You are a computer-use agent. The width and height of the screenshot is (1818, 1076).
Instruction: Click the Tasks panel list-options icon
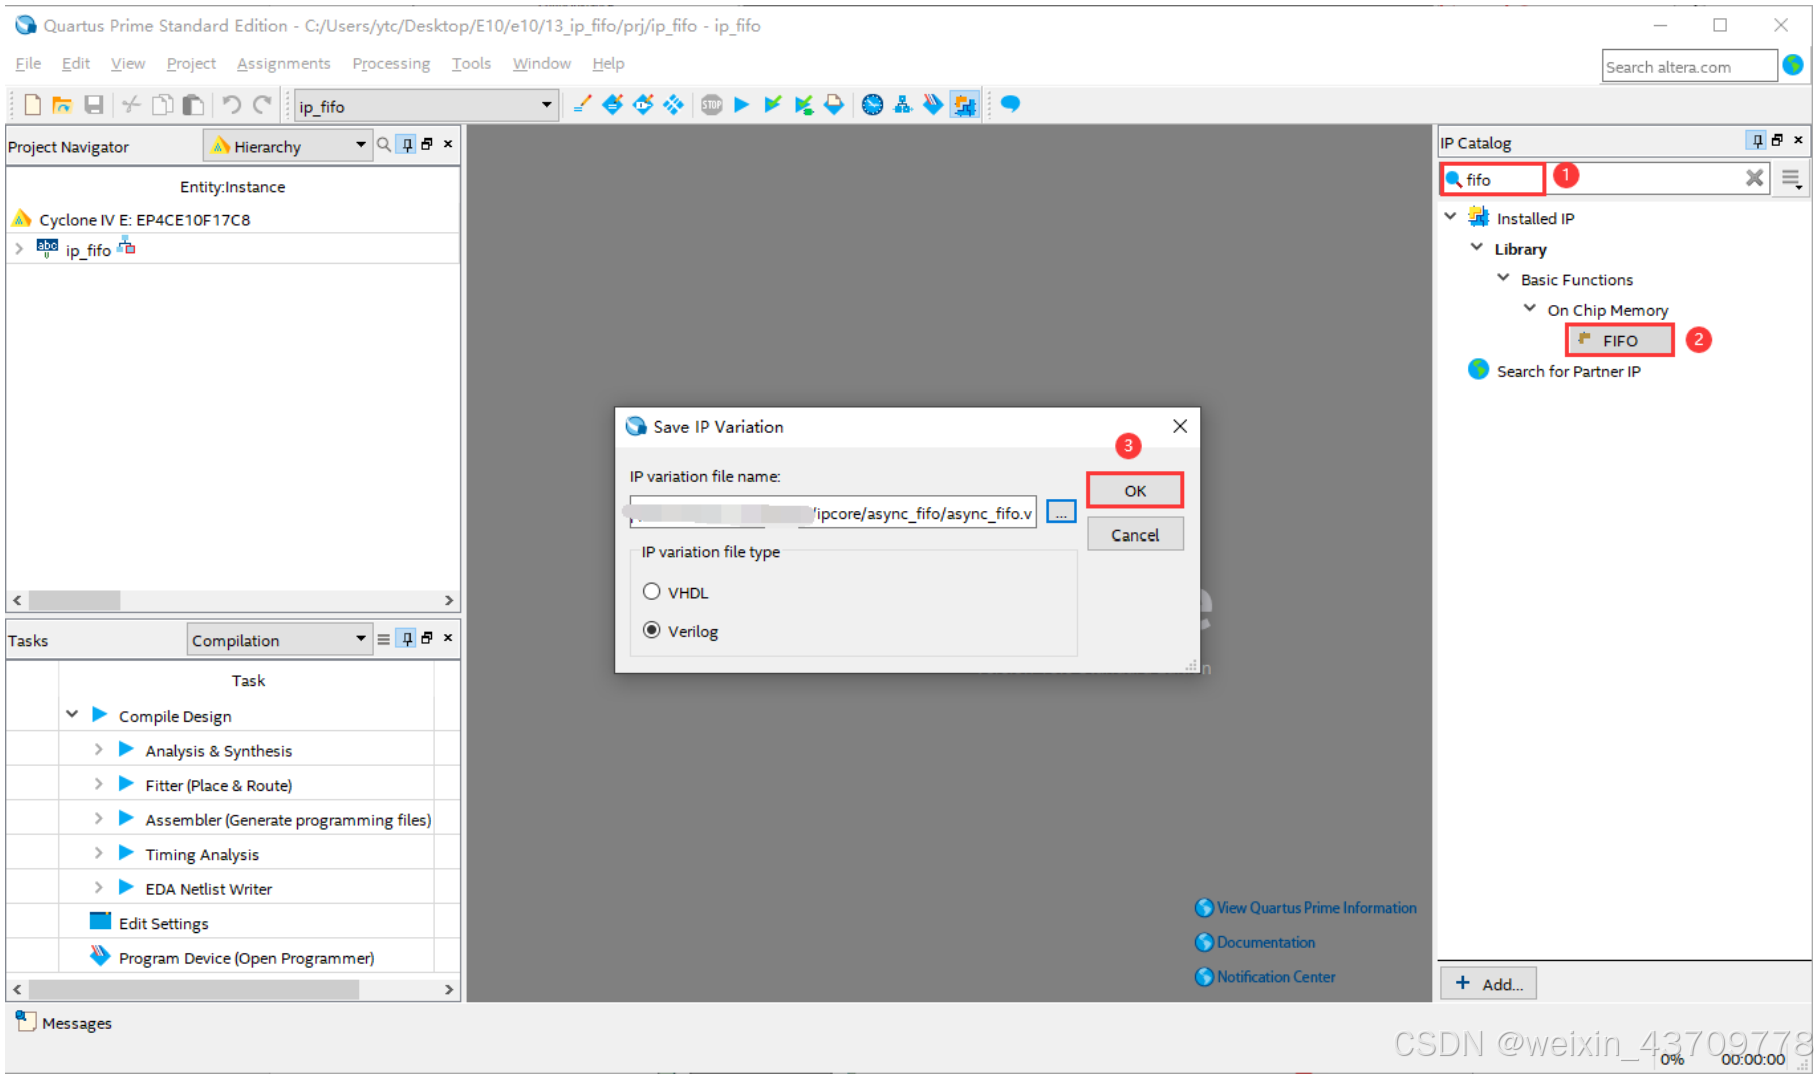[x=384, y=639]
